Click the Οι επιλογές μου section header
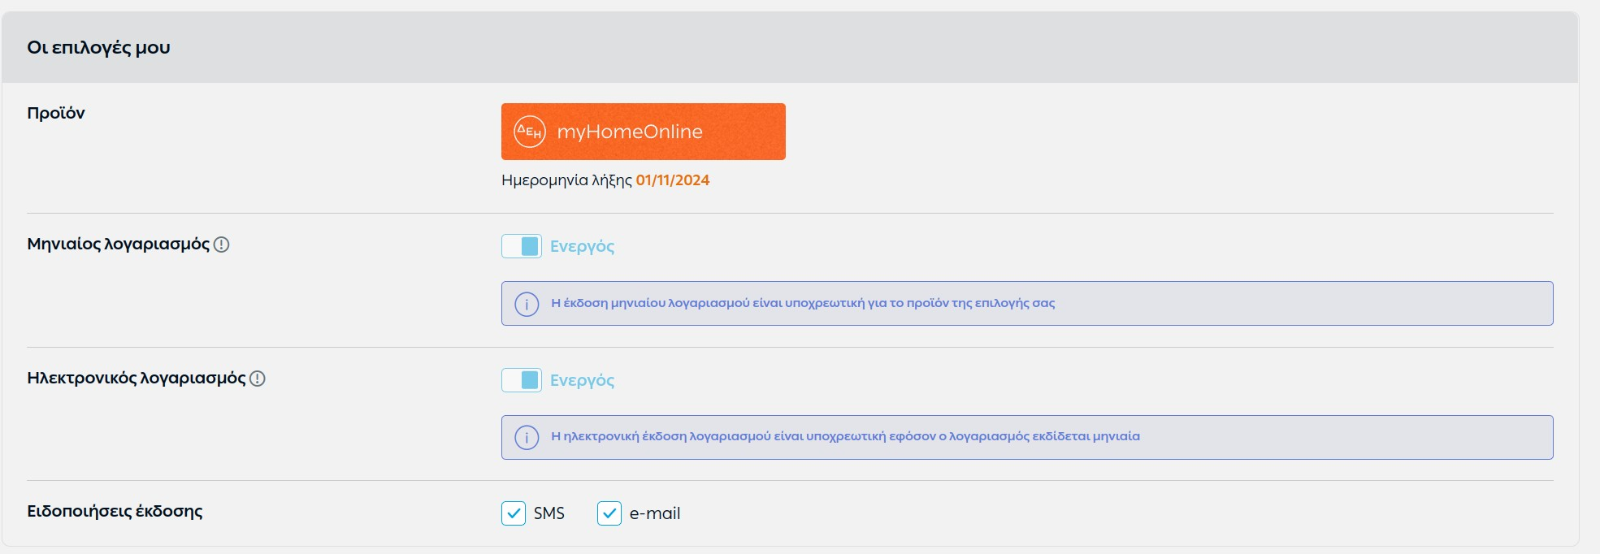 pyautogui.click(x=99, y=47)
